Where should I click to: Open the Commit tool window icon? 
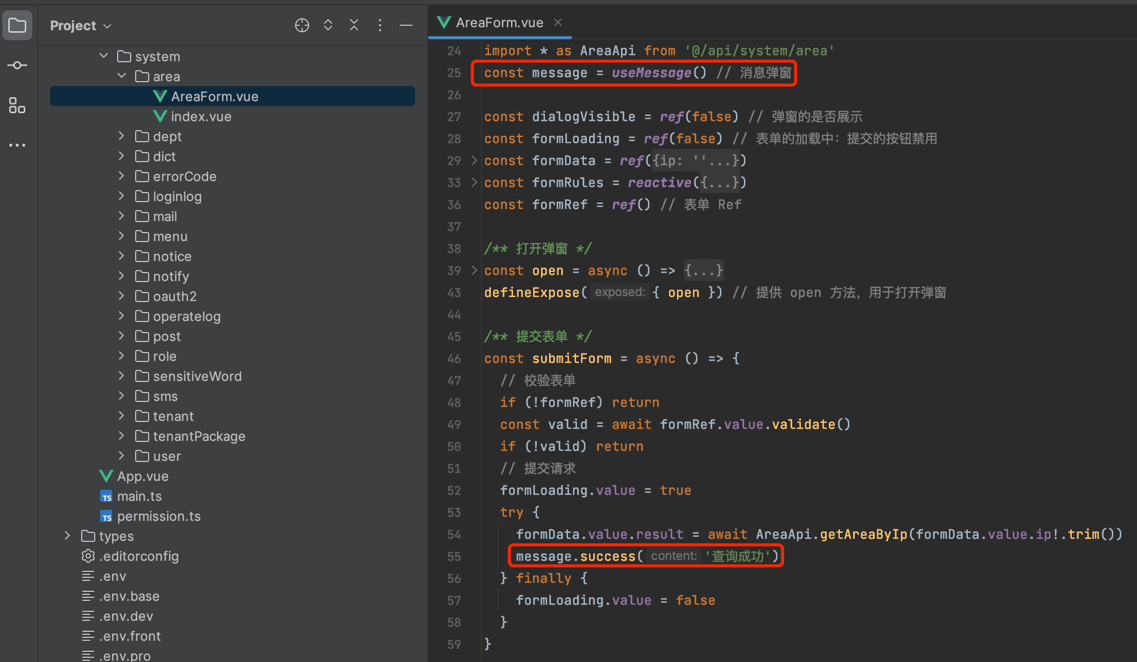click(17, 65)
